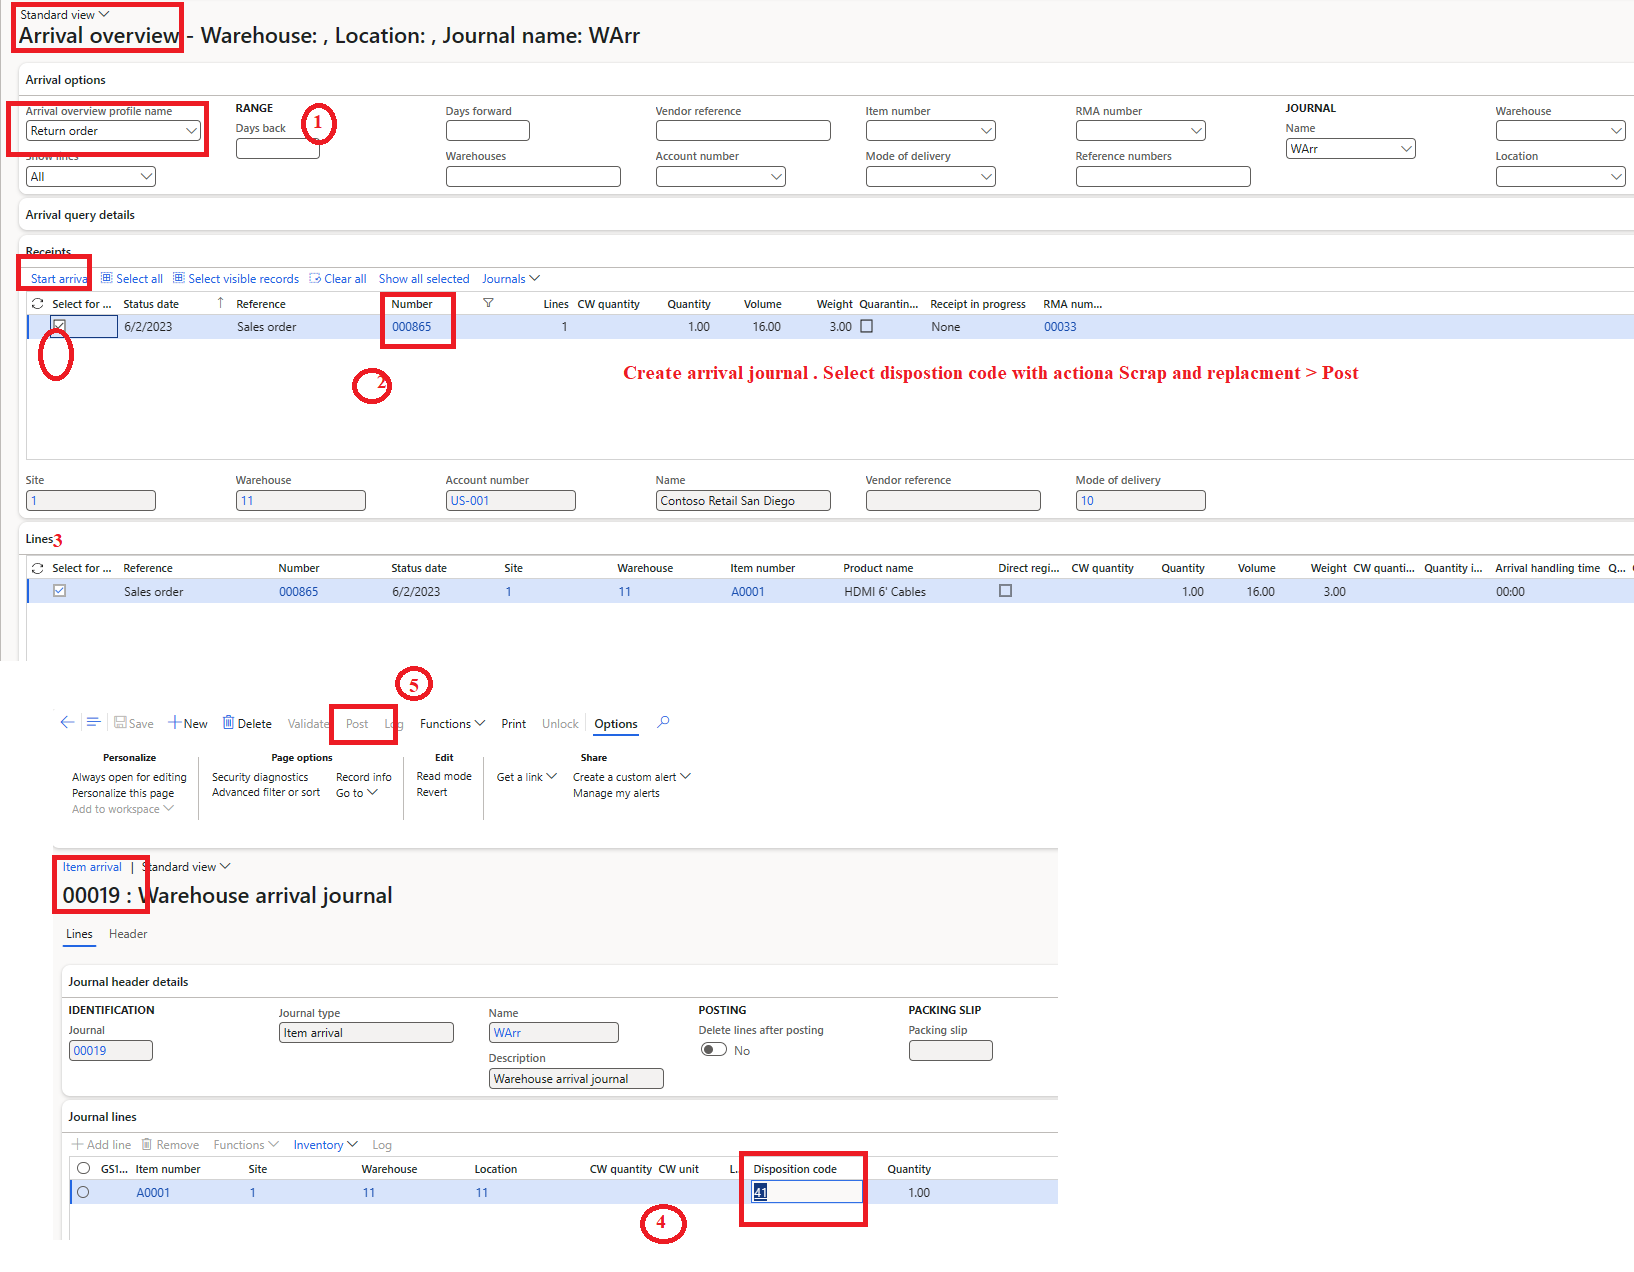
Task: Open the Inventory dropdown in Journal lines
Action: [324, 1144]
